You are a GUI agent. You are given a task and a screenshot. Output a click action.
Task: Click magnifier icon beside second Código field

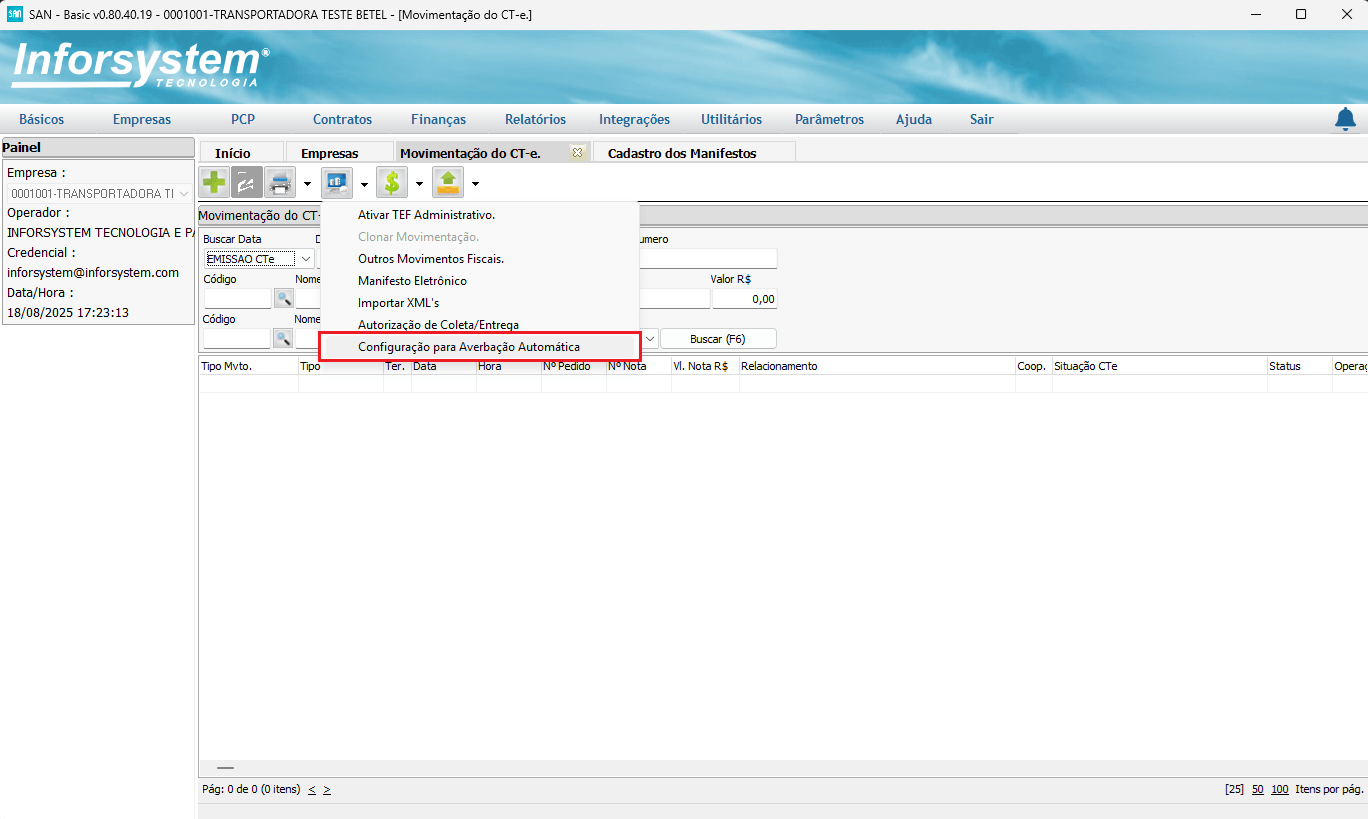[284, 339]
